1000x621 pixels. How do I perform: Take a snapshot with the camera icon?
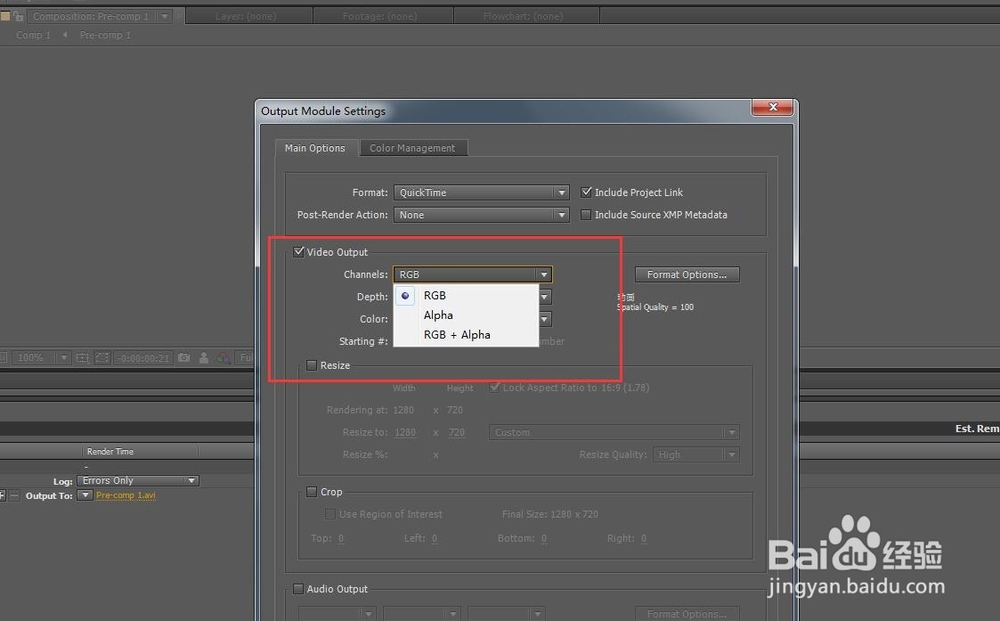point(184,358)
